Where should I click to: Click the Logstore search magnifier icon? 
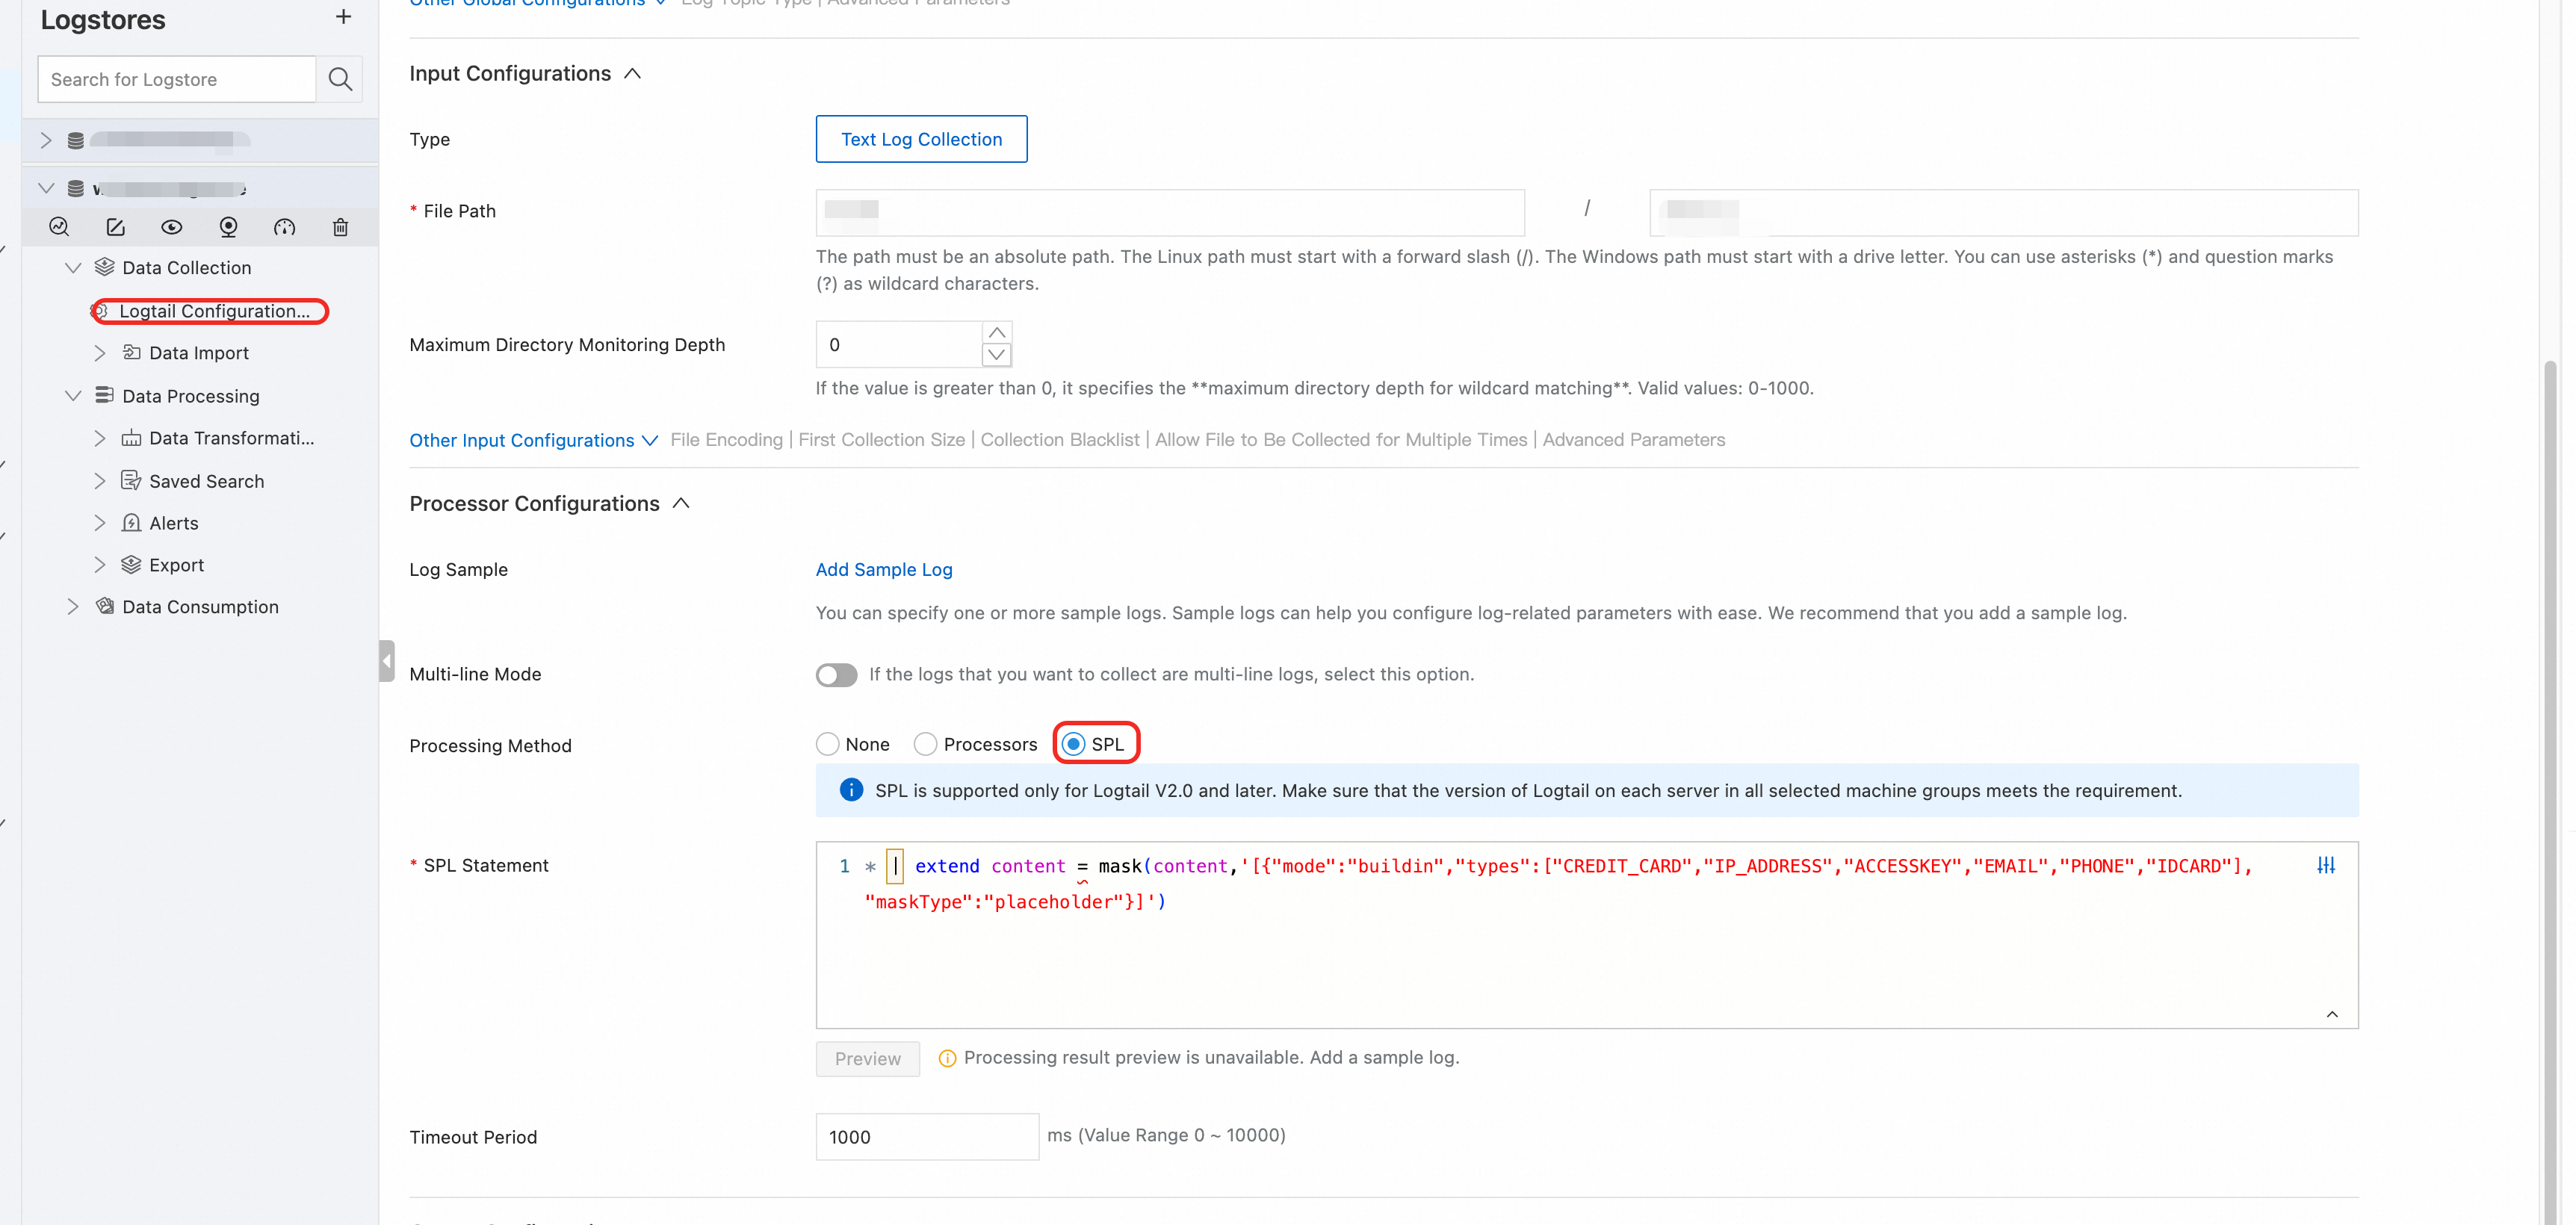click(340, 79)
